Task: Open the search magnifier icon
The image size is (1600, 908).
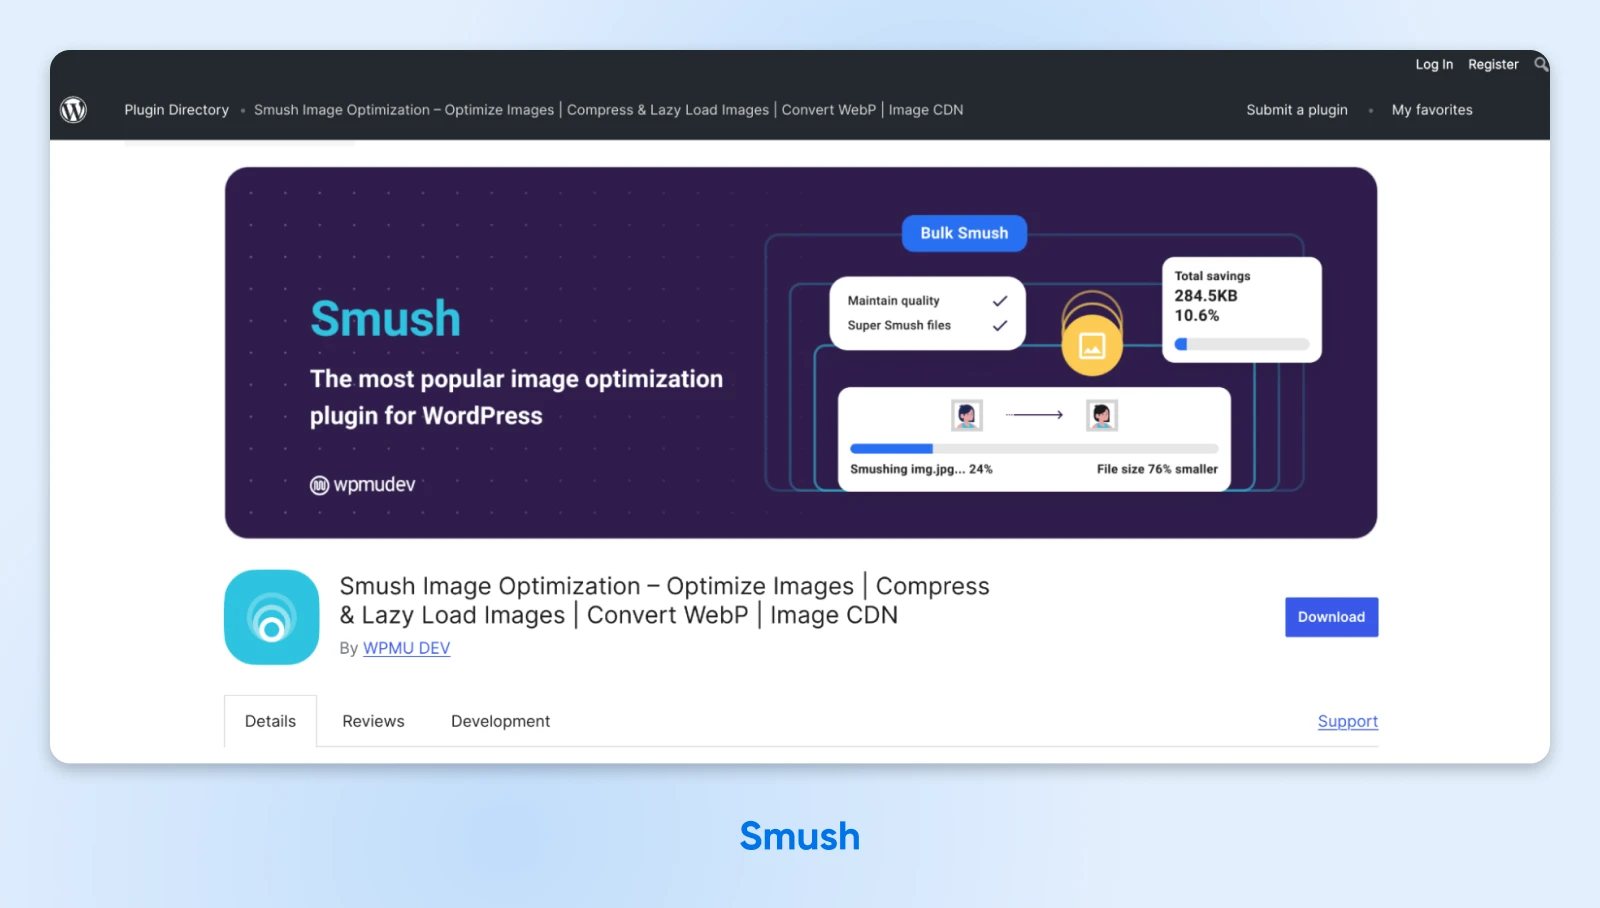Action: tap(1541, 64)
